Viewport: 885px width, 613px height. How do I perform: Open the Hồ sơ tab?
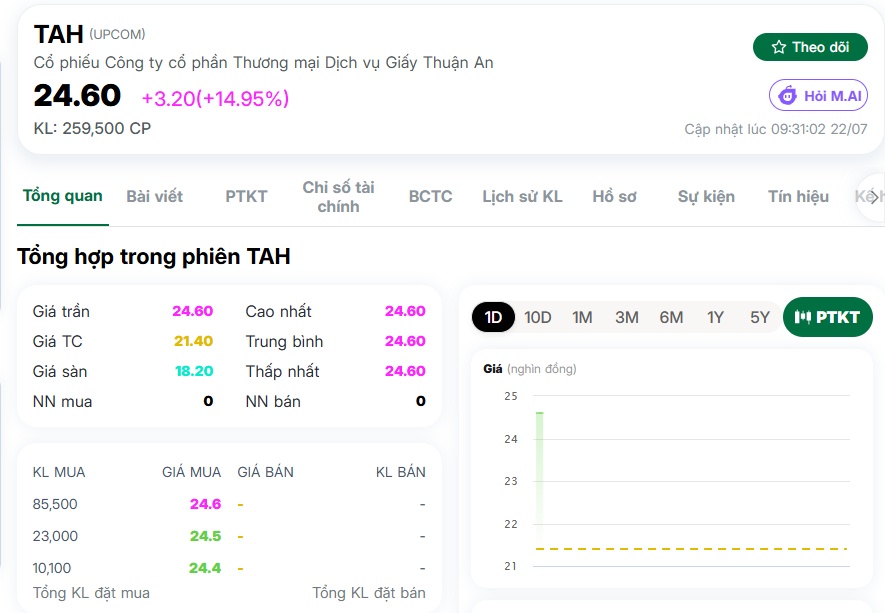(614, 196)
